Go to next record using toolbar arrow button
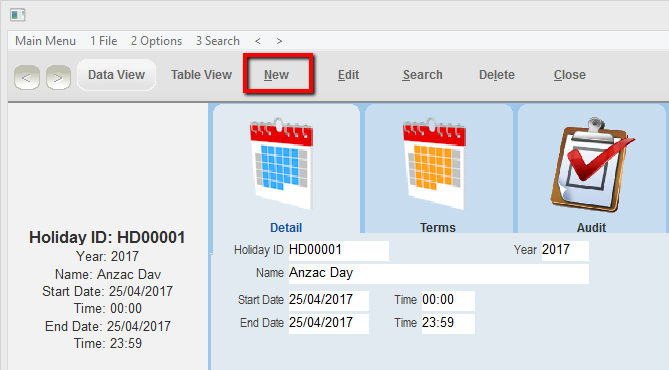669x370 pixels. tap(58, 78)
